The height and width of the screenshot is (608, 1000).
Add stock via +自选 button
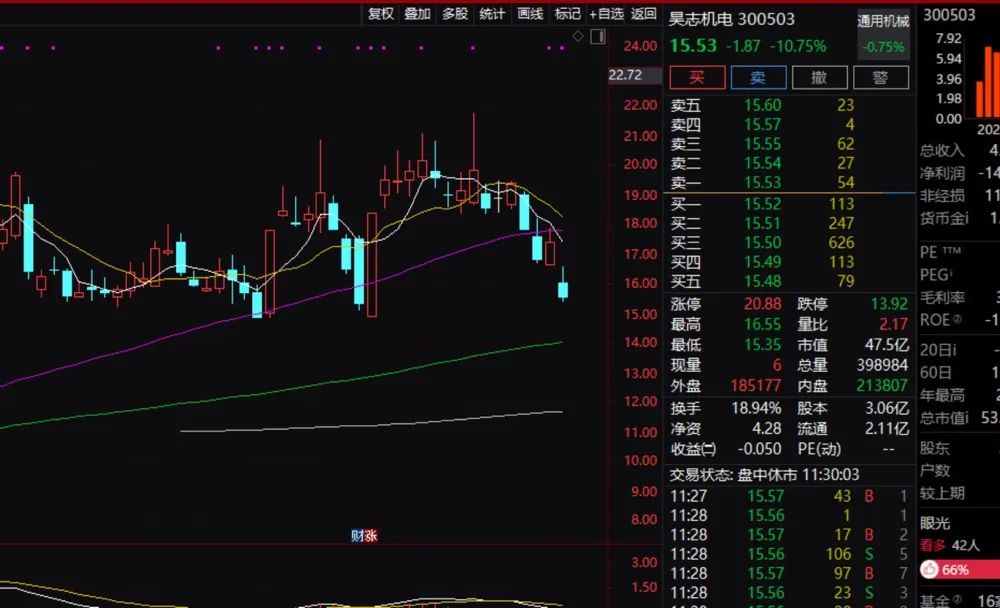[606, 13]
